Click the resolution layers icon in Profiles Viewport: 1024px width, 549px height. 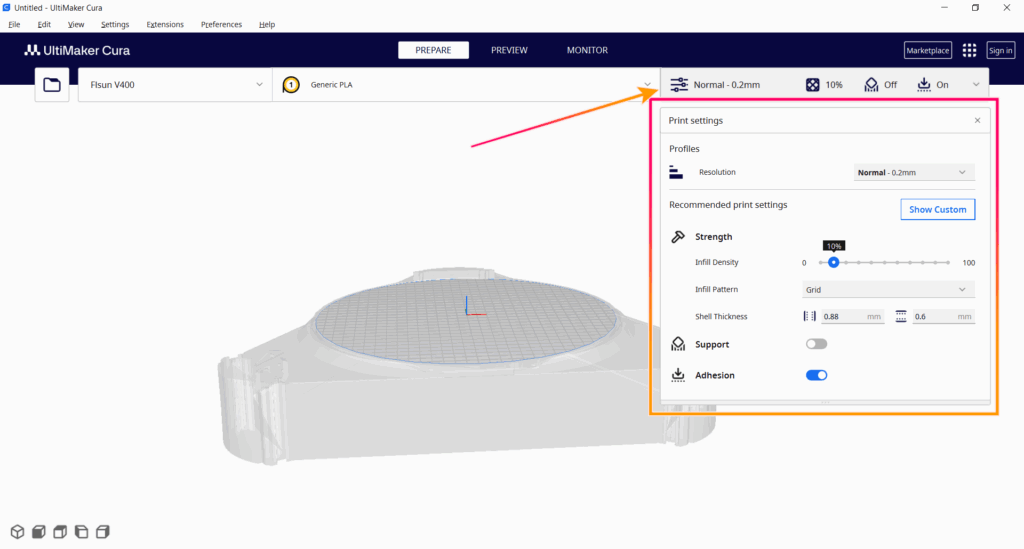[x=676, y=172]
